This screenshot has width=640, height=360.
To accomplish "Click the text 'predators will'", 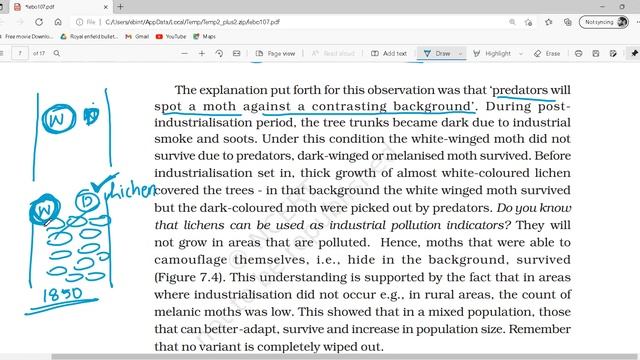I will [532, 90].
